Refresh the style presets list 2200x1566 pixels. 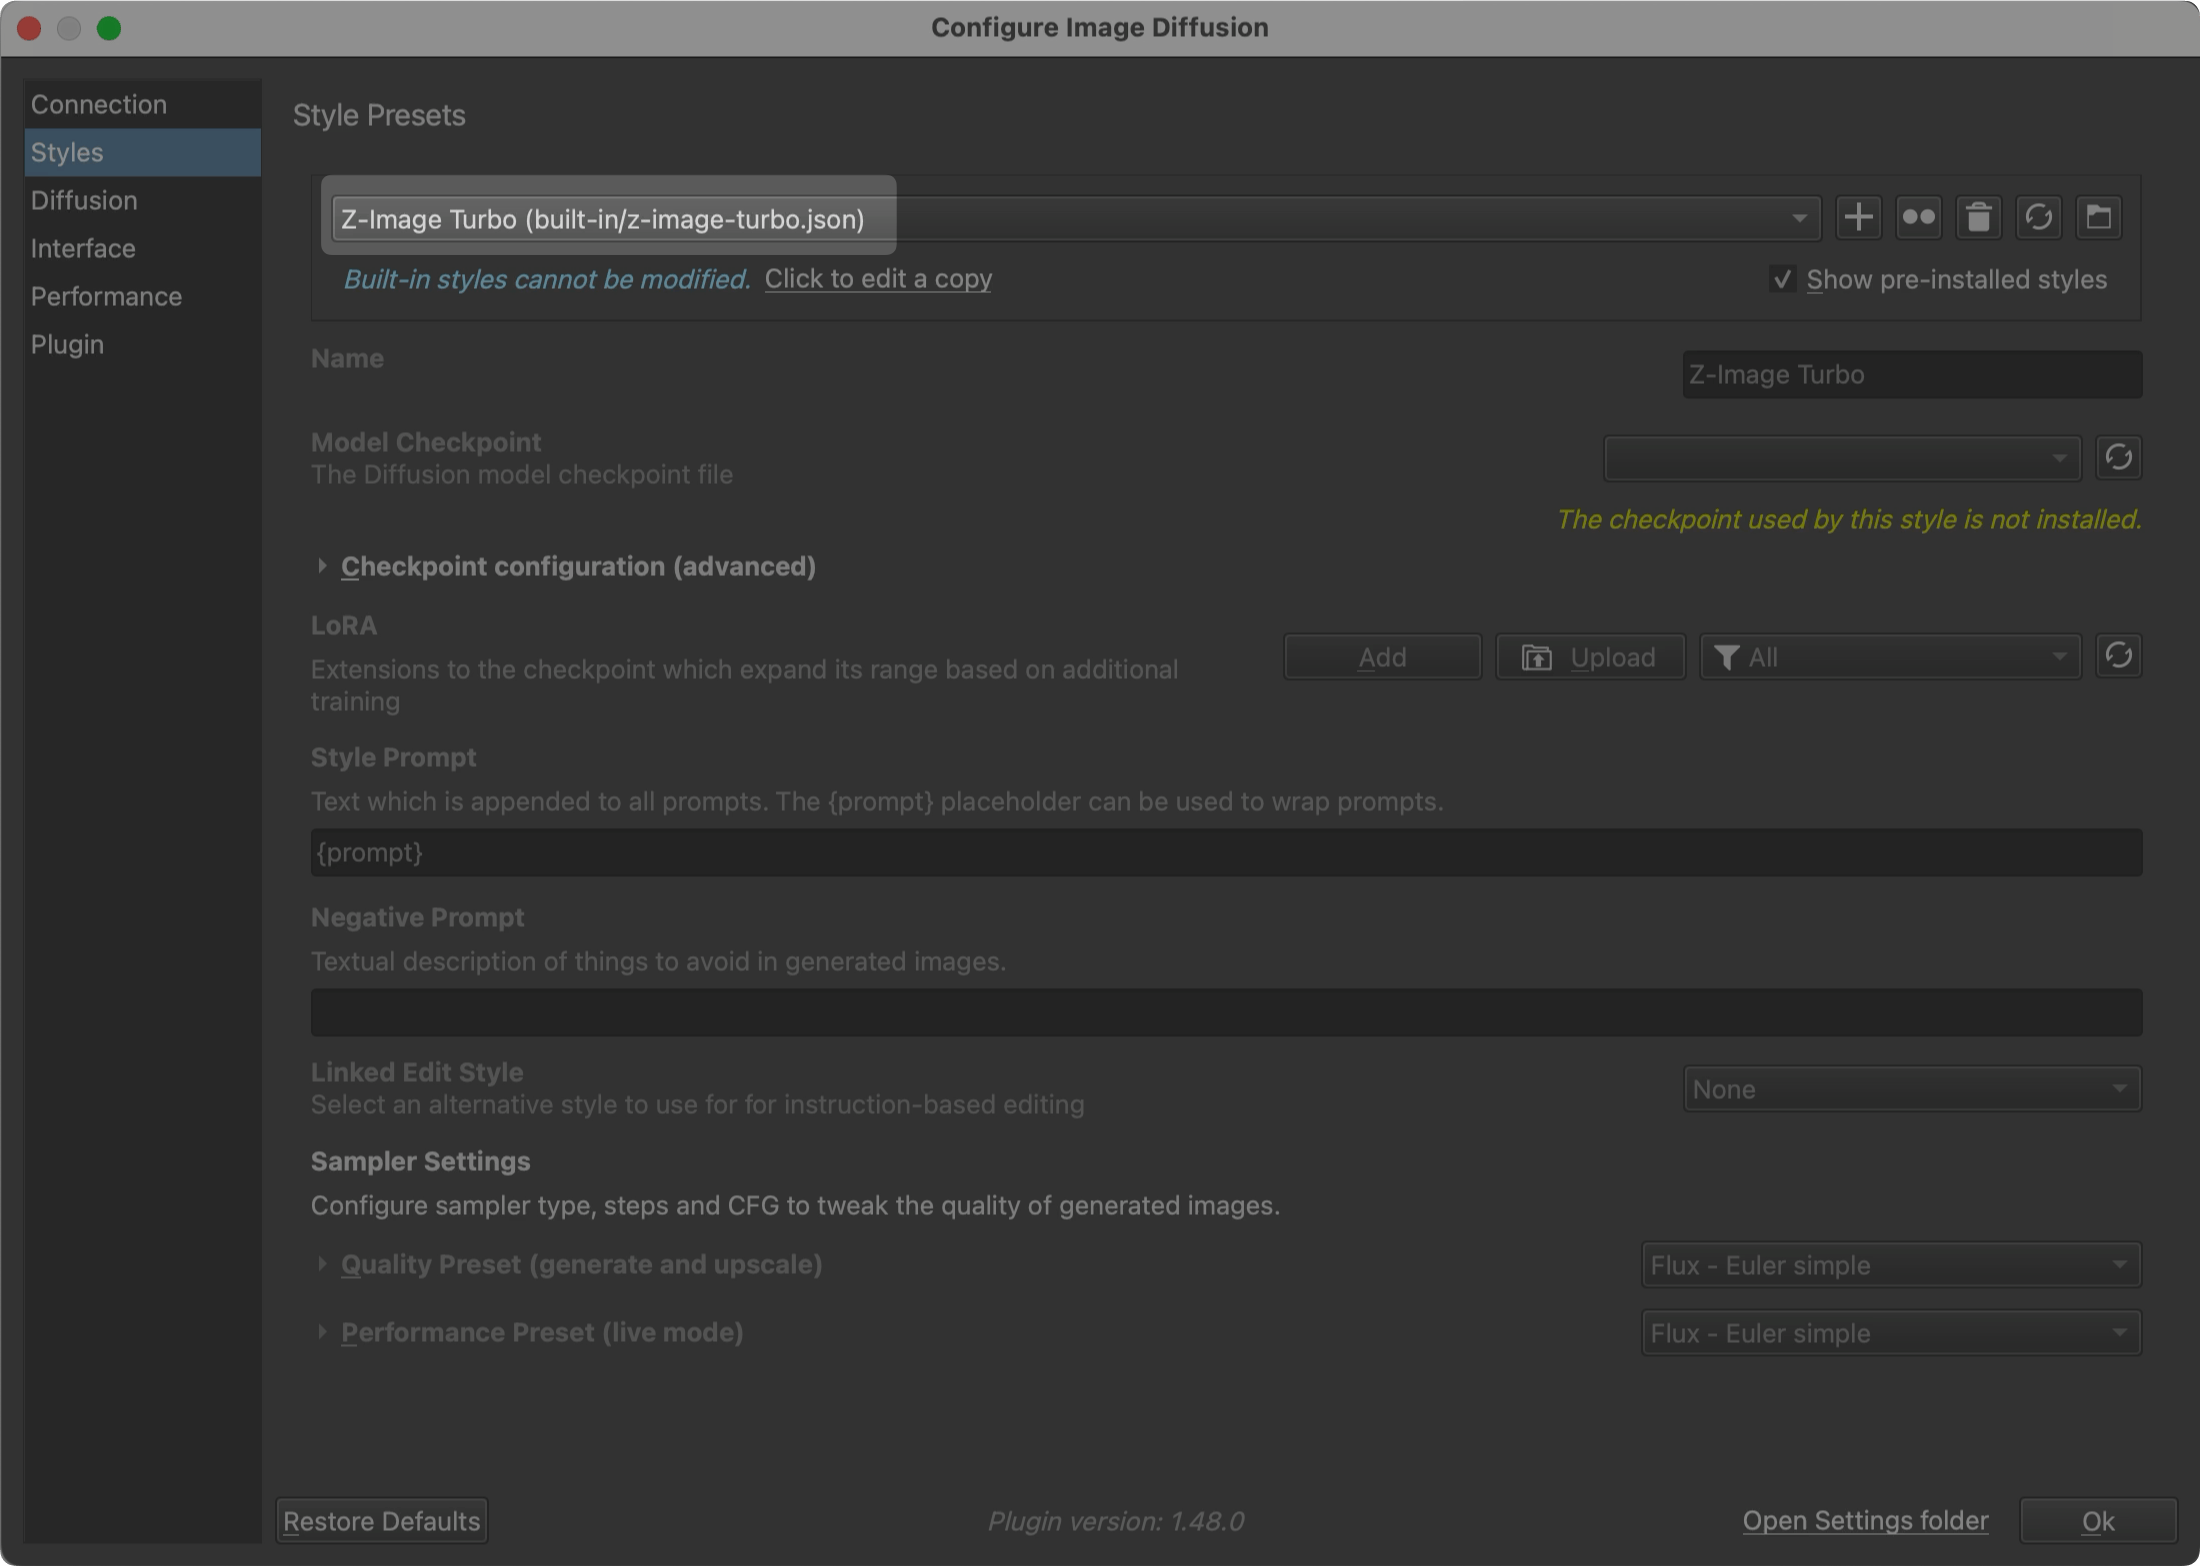click(x=2039, y=217)
